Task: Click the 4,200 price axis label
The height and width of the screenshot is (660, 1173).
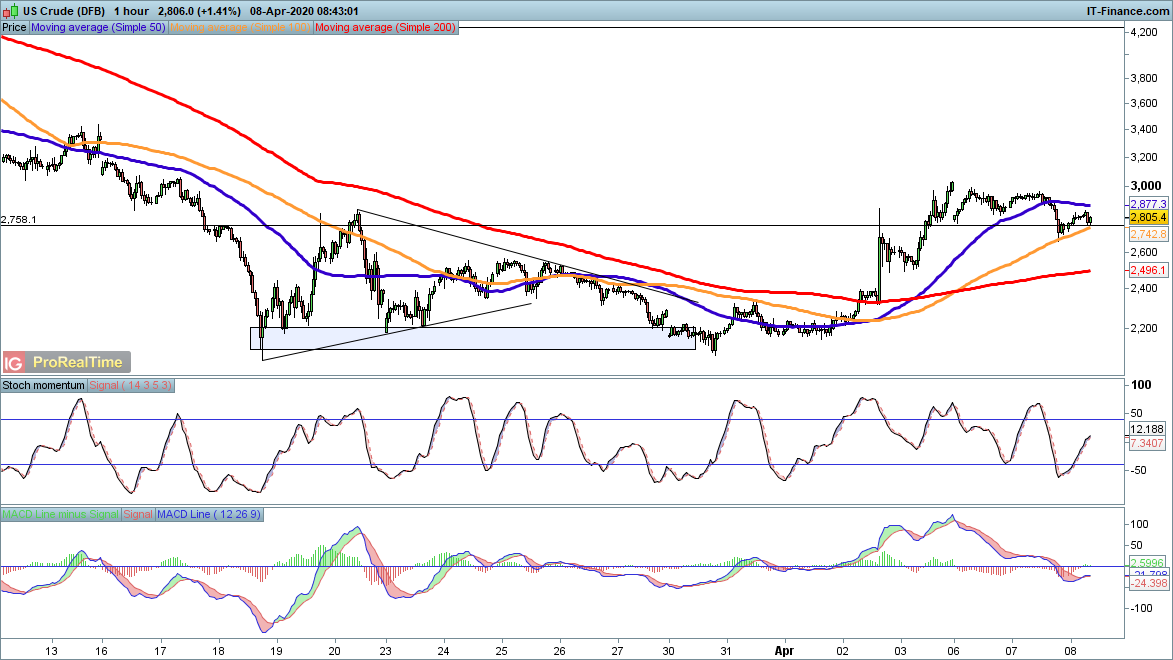Action: [1145, 32]
